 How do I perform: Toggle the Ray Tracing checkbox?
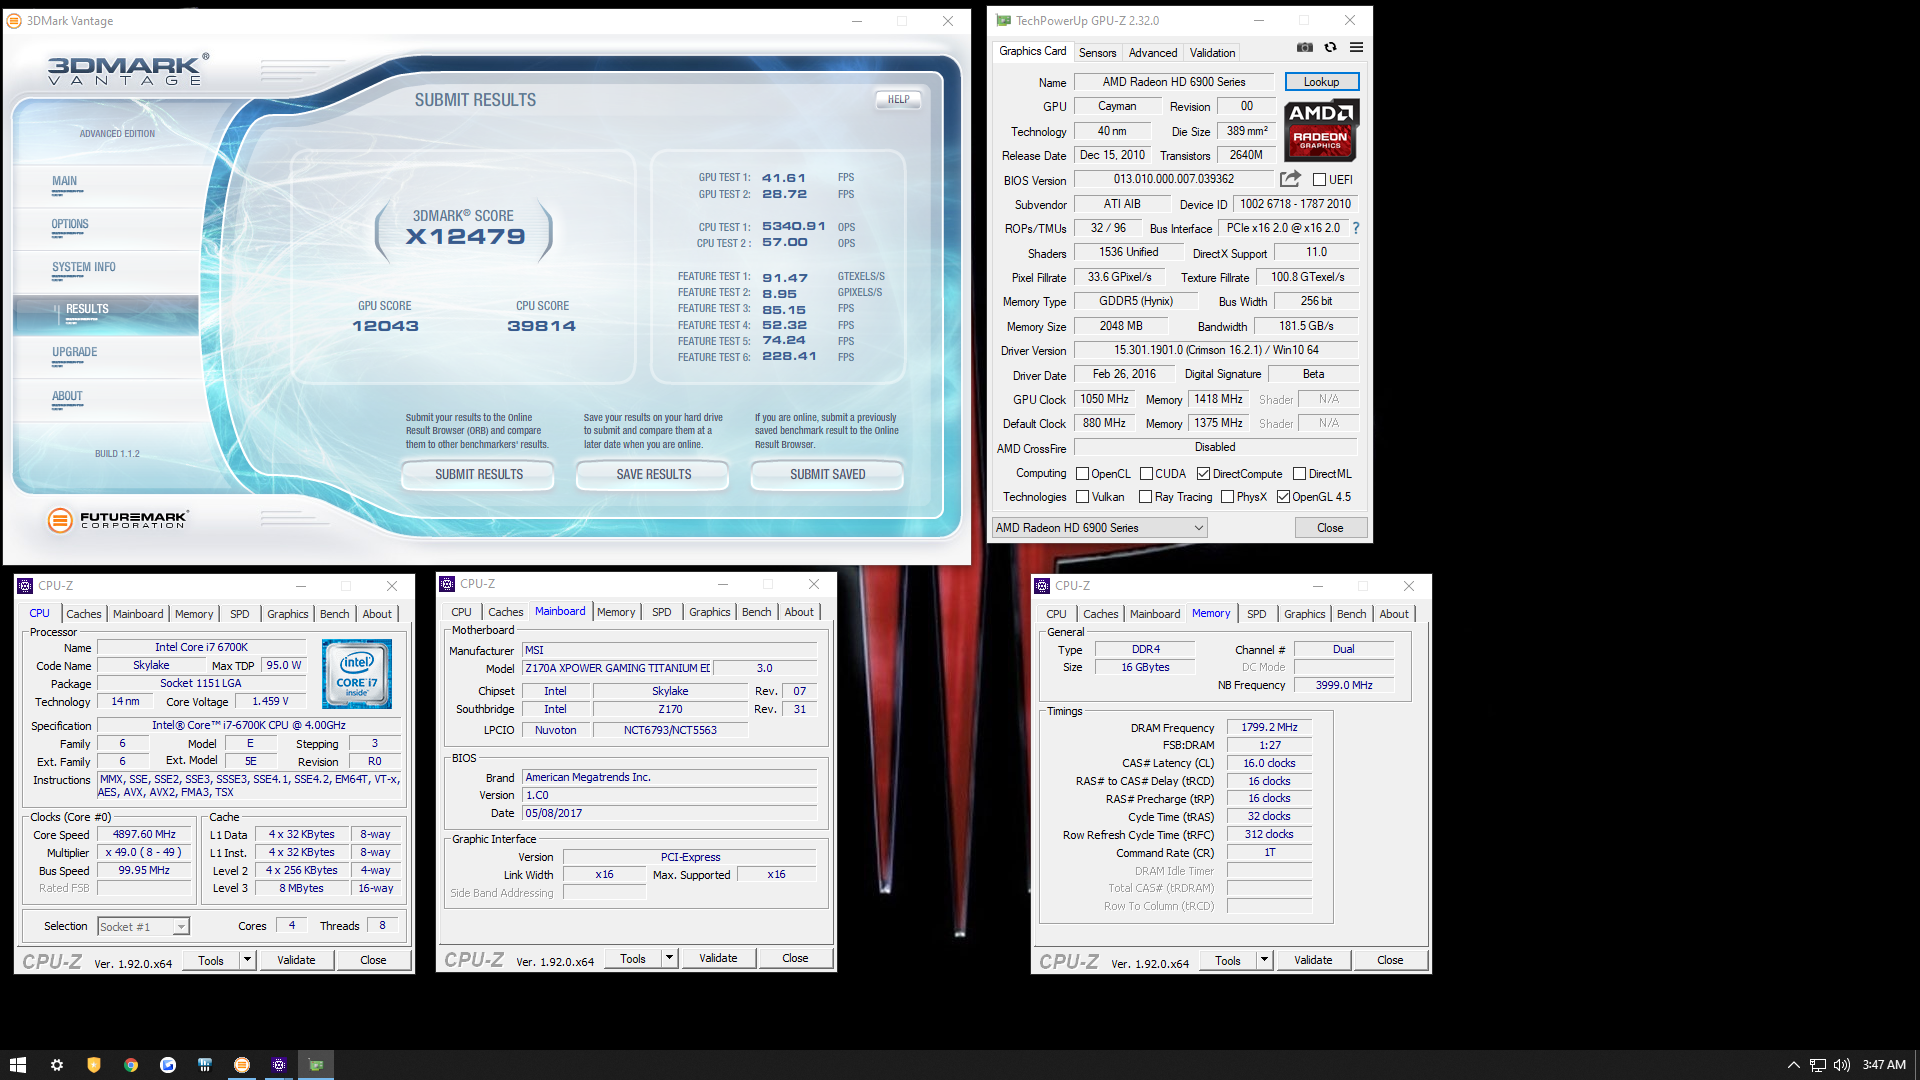point(1145,497)
